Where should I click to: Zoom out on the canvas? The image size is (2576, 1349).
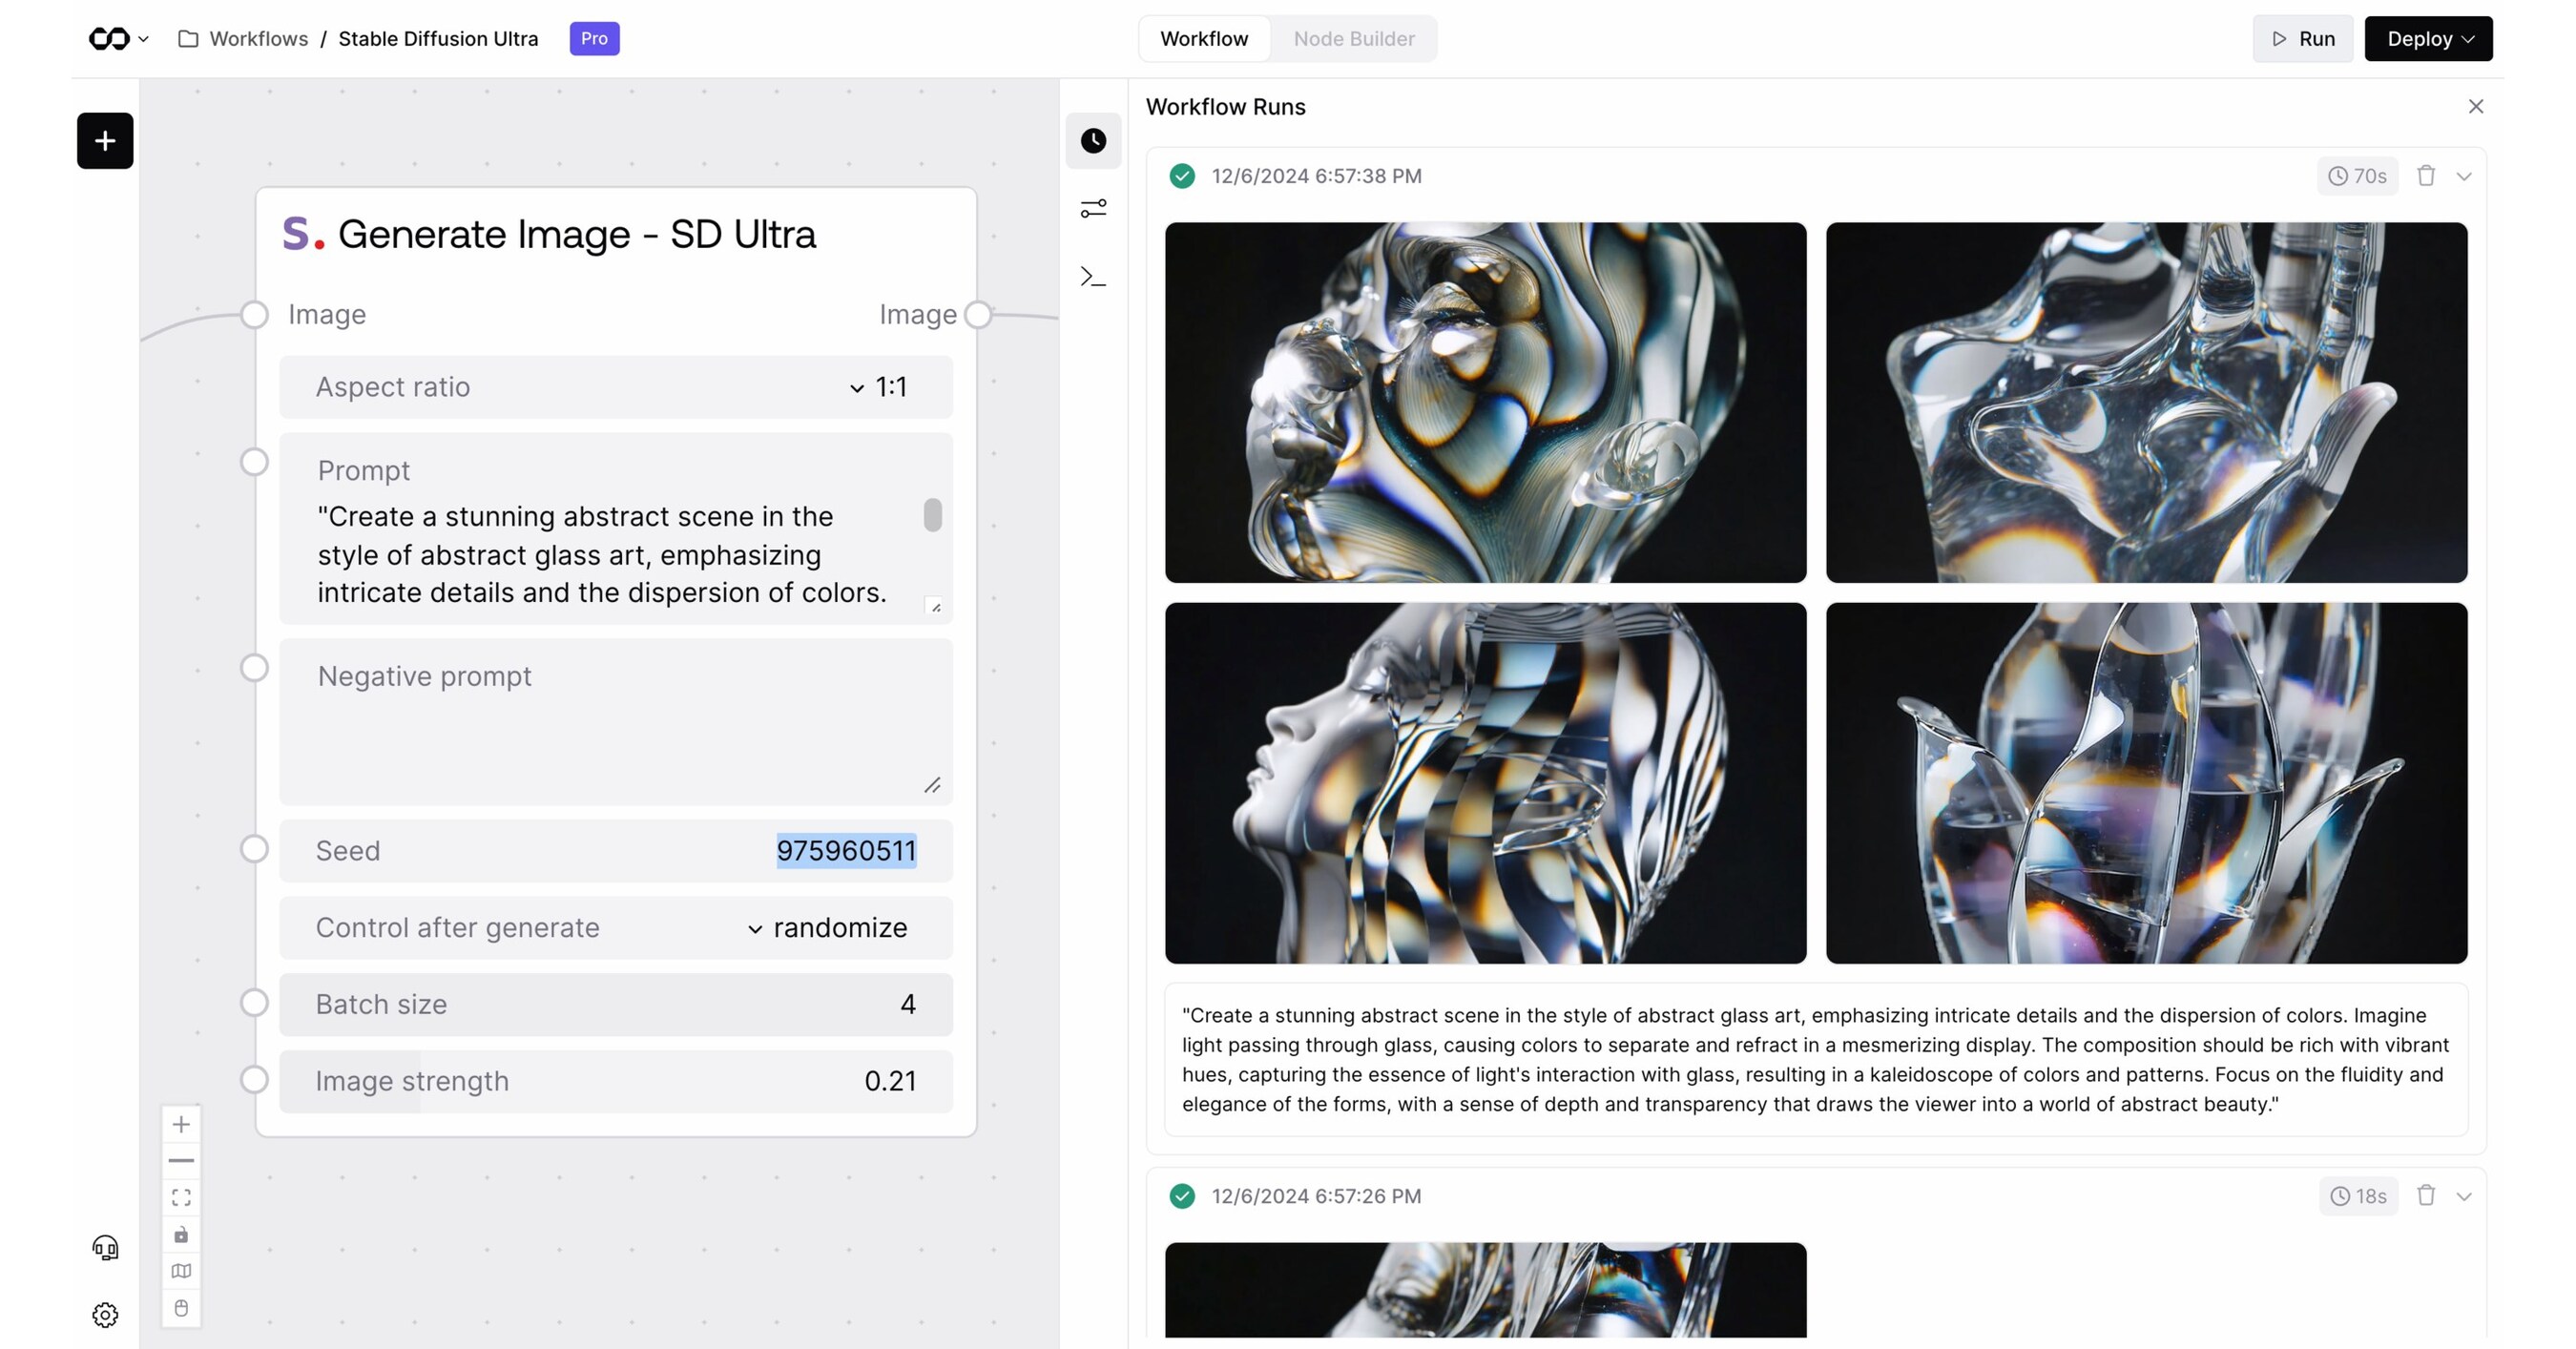pyautogui.click(x=181, y=1160)
